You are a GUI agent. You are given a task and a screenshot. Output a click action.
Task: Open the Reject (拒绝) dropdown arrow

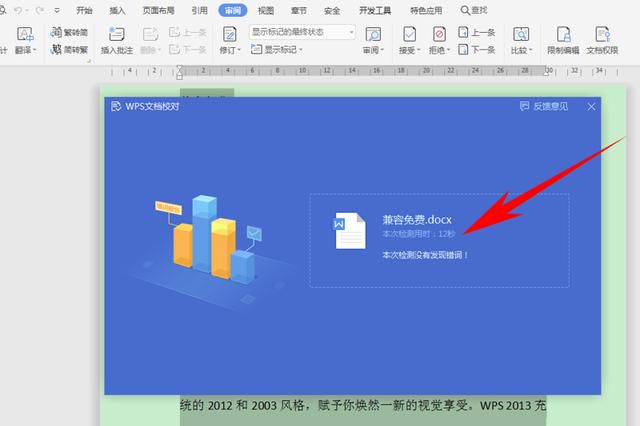point(448,50)
